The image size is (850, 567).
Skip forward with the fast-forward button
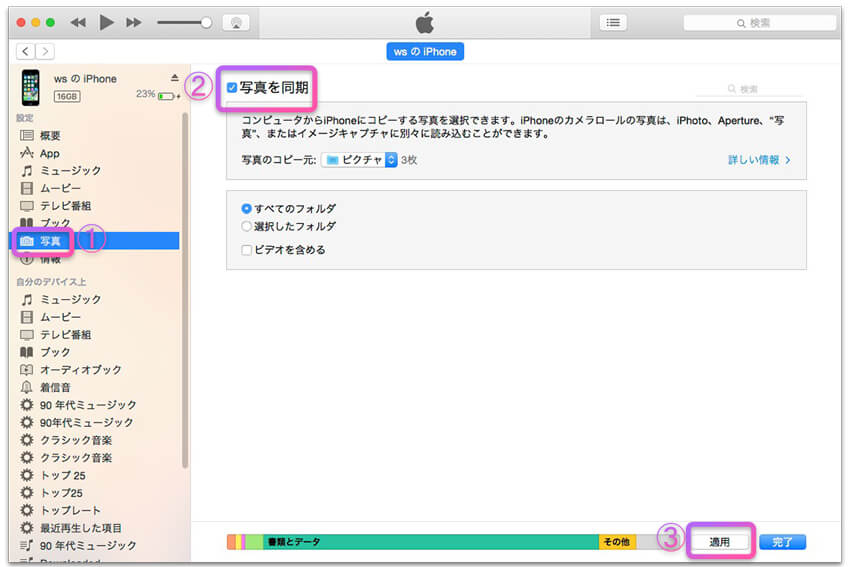click(x=134, y=22)
